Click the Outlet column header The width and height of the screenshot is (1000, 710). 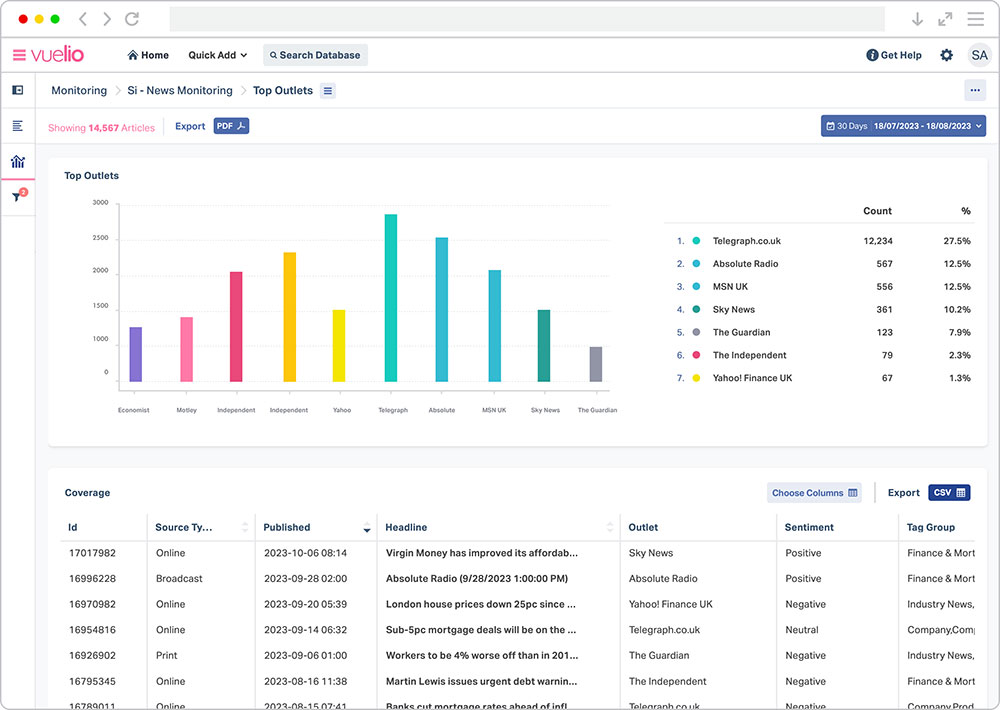643,528
